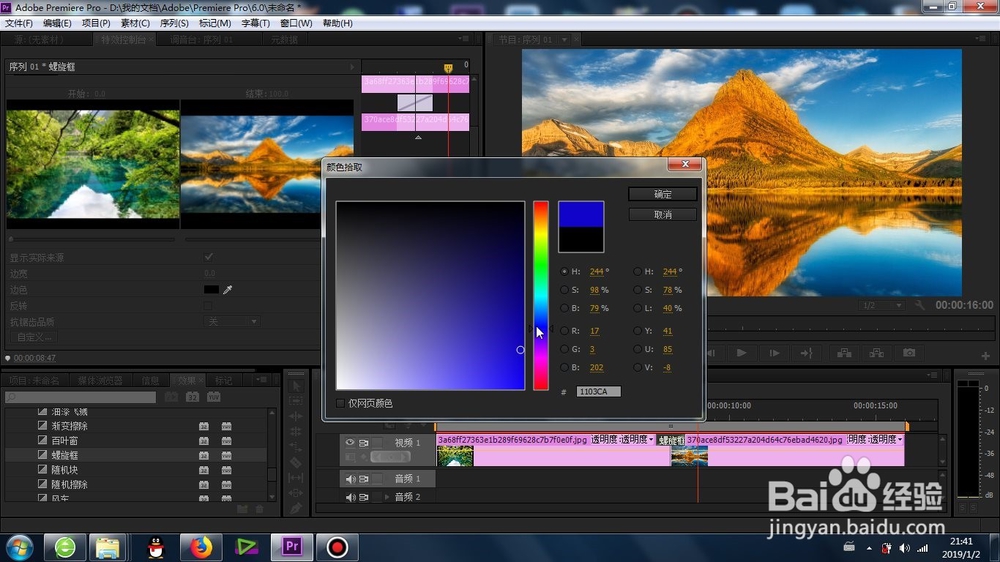Select the Selection arrow tool in tools panel
Viewport: 1000px width, 562px height.
tap(296, 386)
